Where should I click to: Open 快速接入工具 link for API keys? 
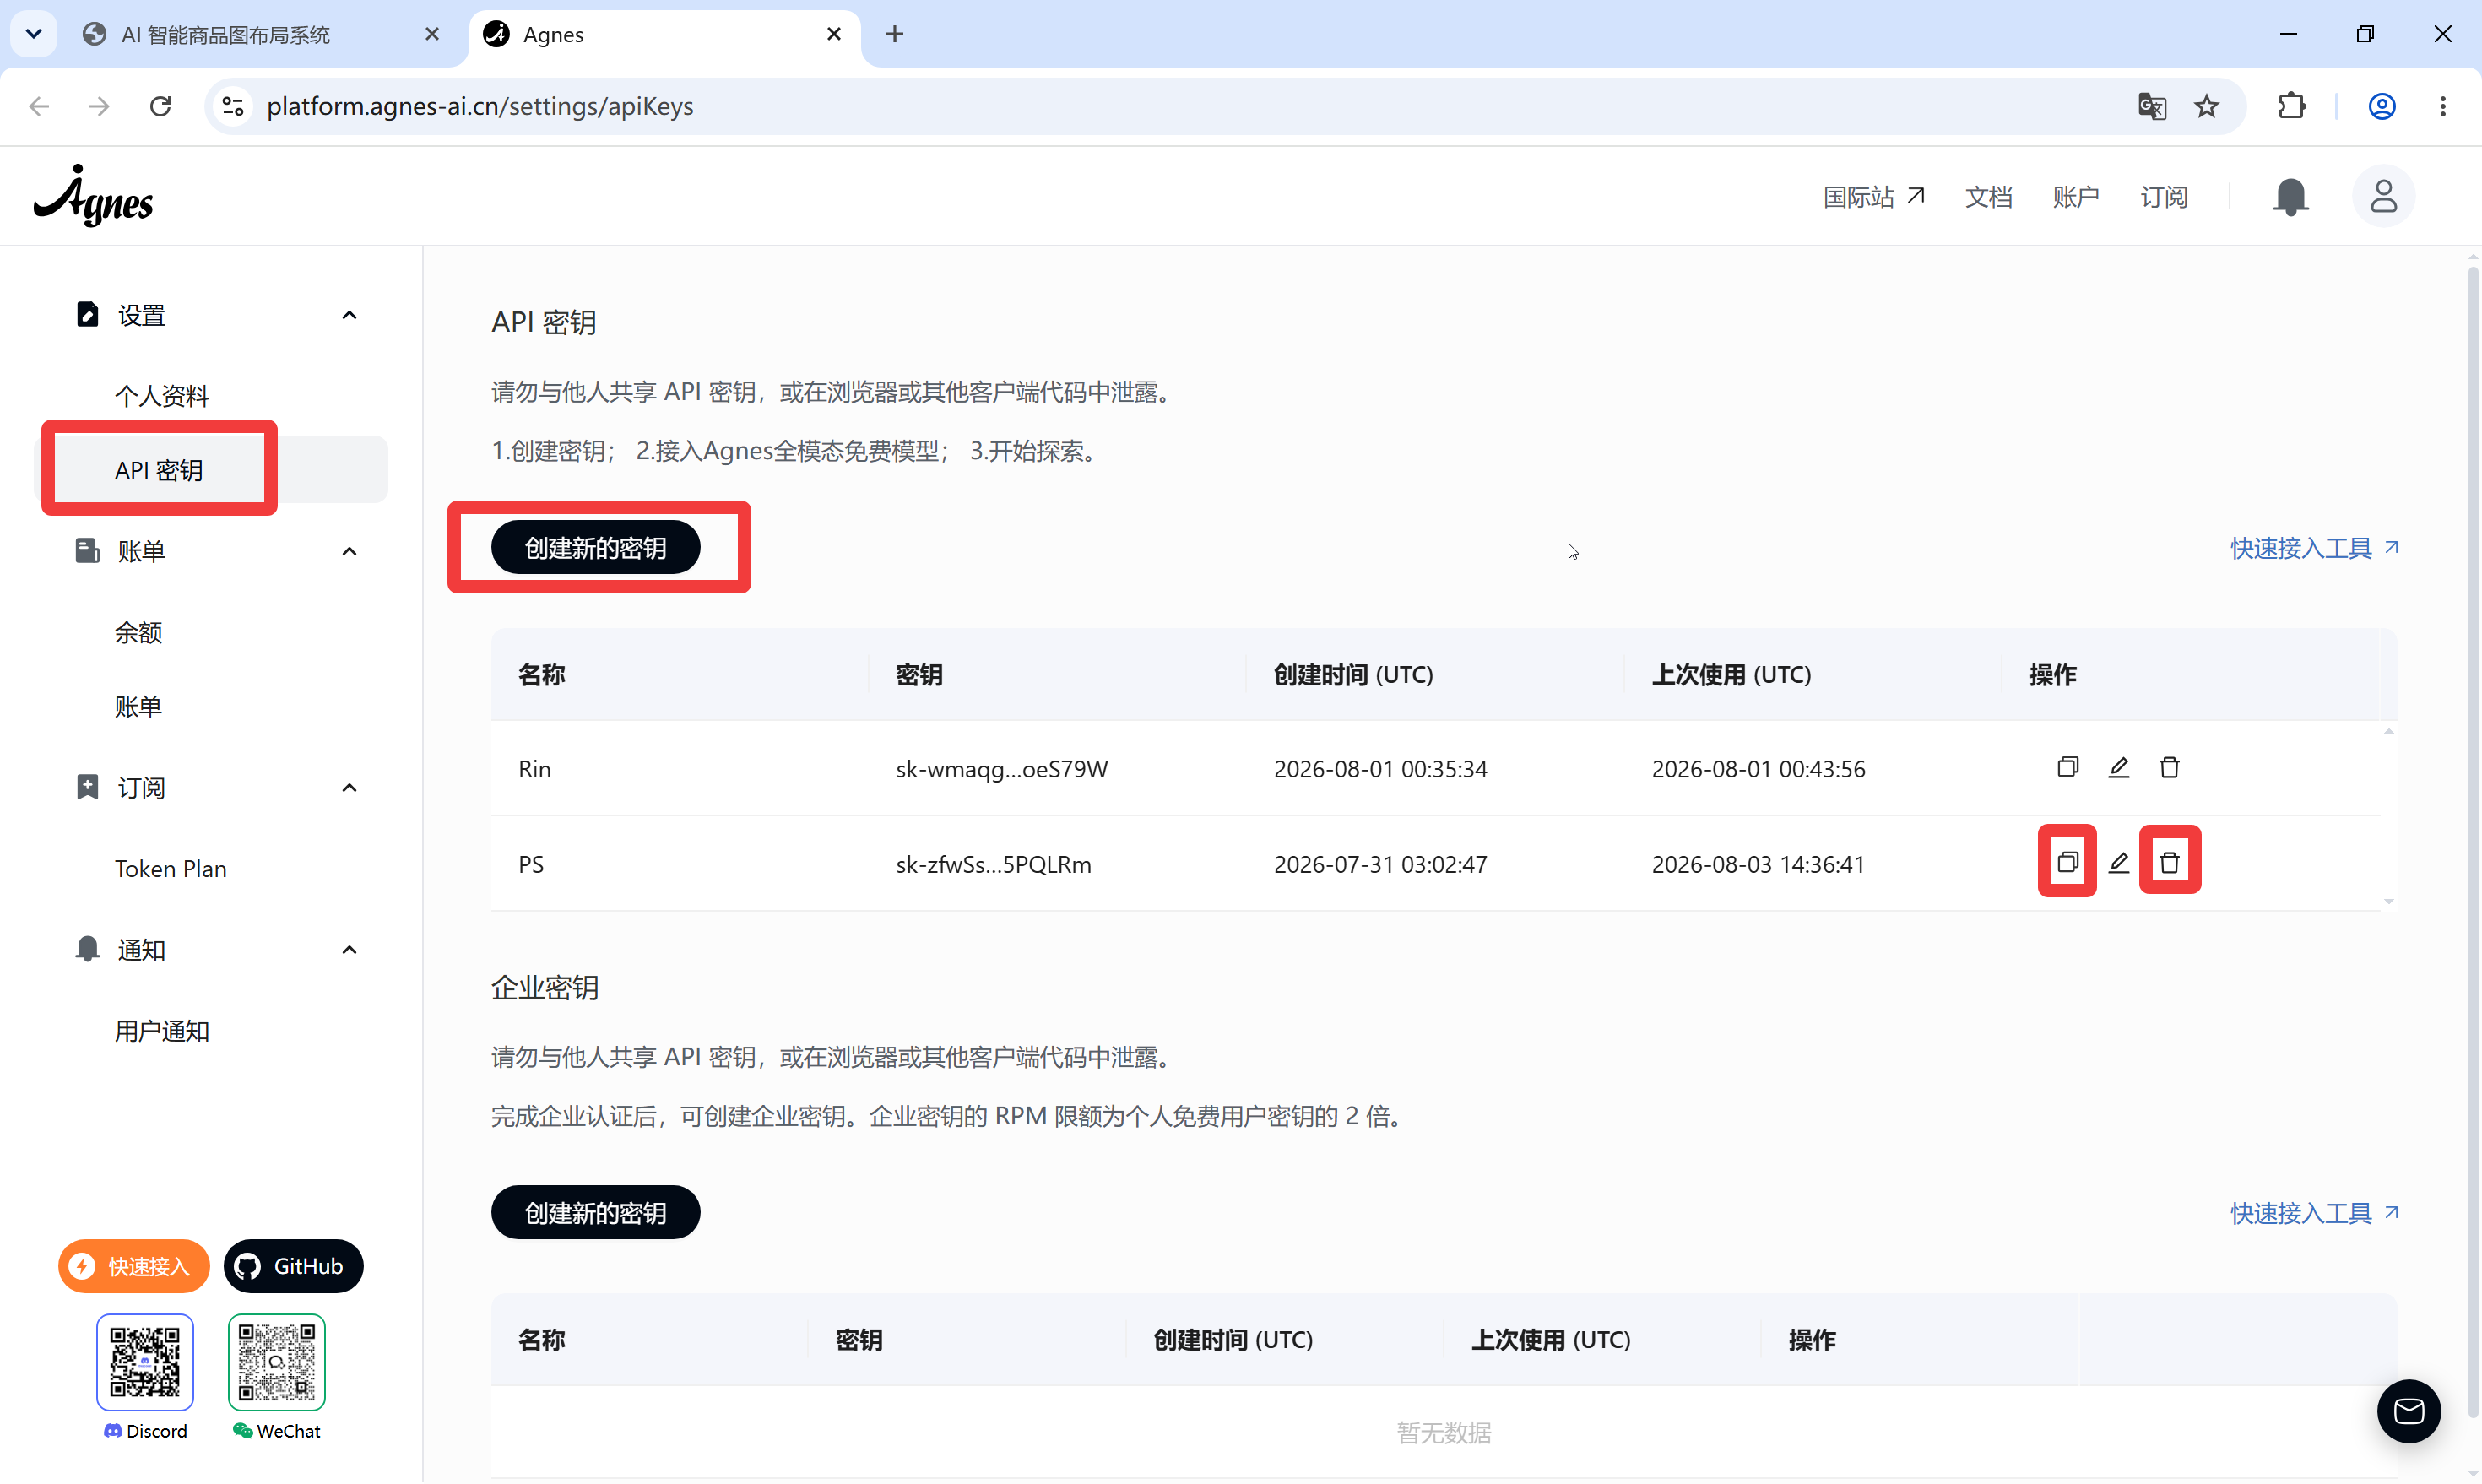pyautogui.click(x=2314, y=548)
